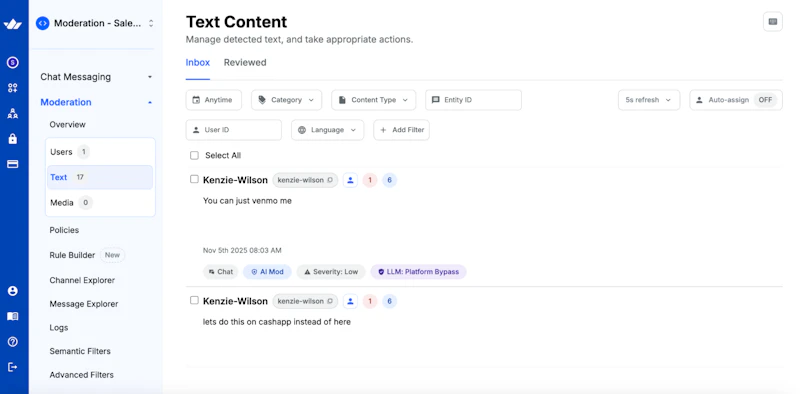Click the lock security icon in sidebar
This screenshot has width=800, height=394.
tap(13, 139)
